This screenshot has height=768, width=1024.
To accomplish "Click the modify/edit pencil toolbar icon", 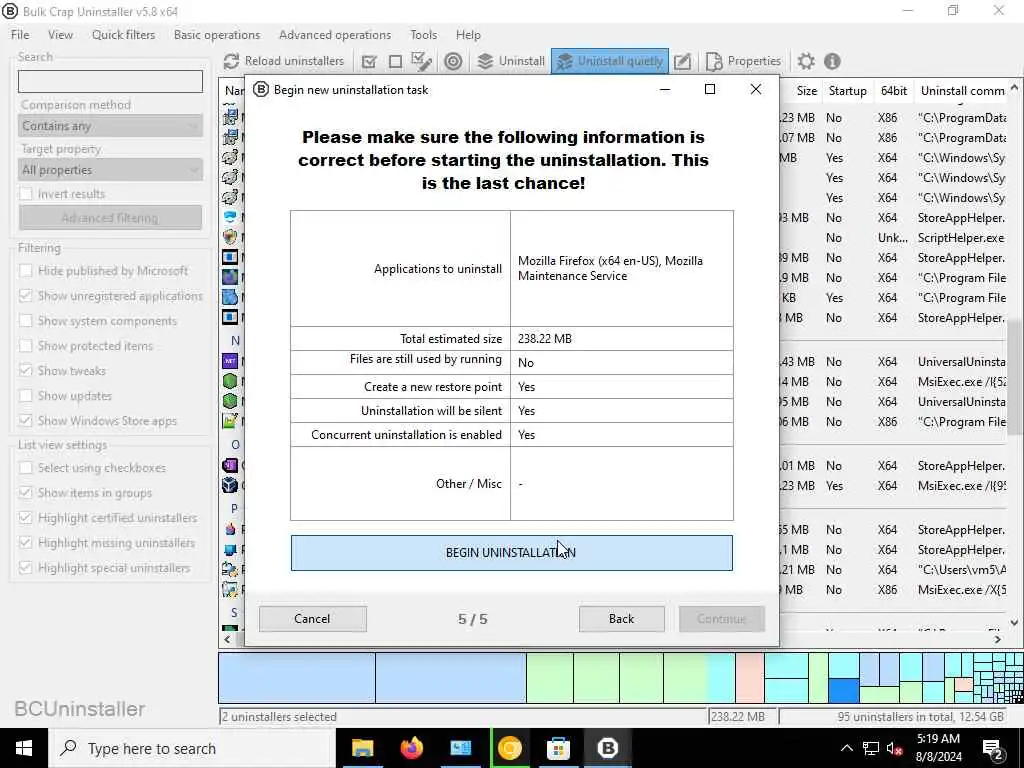I will [682, 61].
